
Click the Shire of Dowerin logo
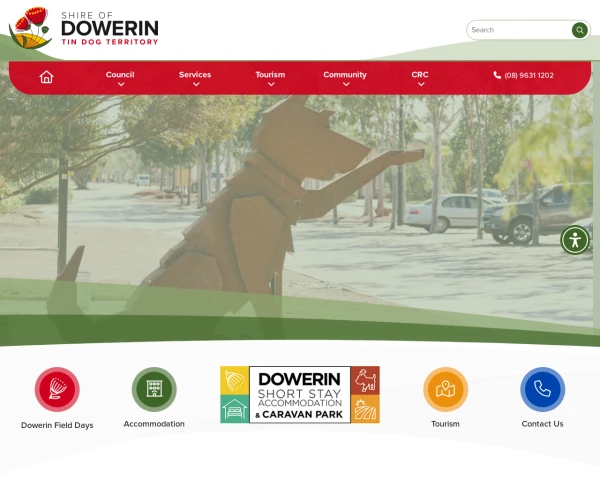point(83,28)
